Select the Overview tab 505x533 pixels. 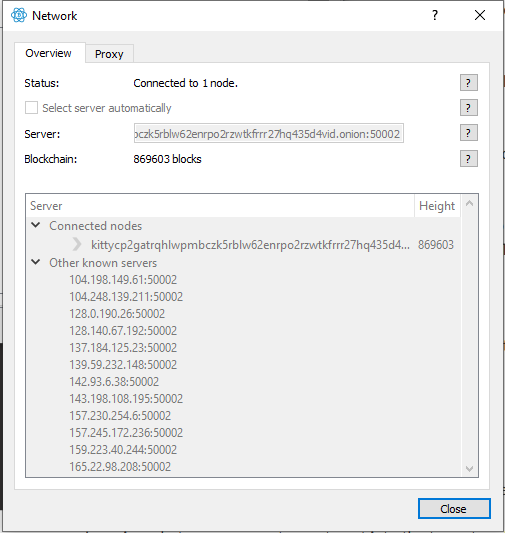(x=49, y=53)
